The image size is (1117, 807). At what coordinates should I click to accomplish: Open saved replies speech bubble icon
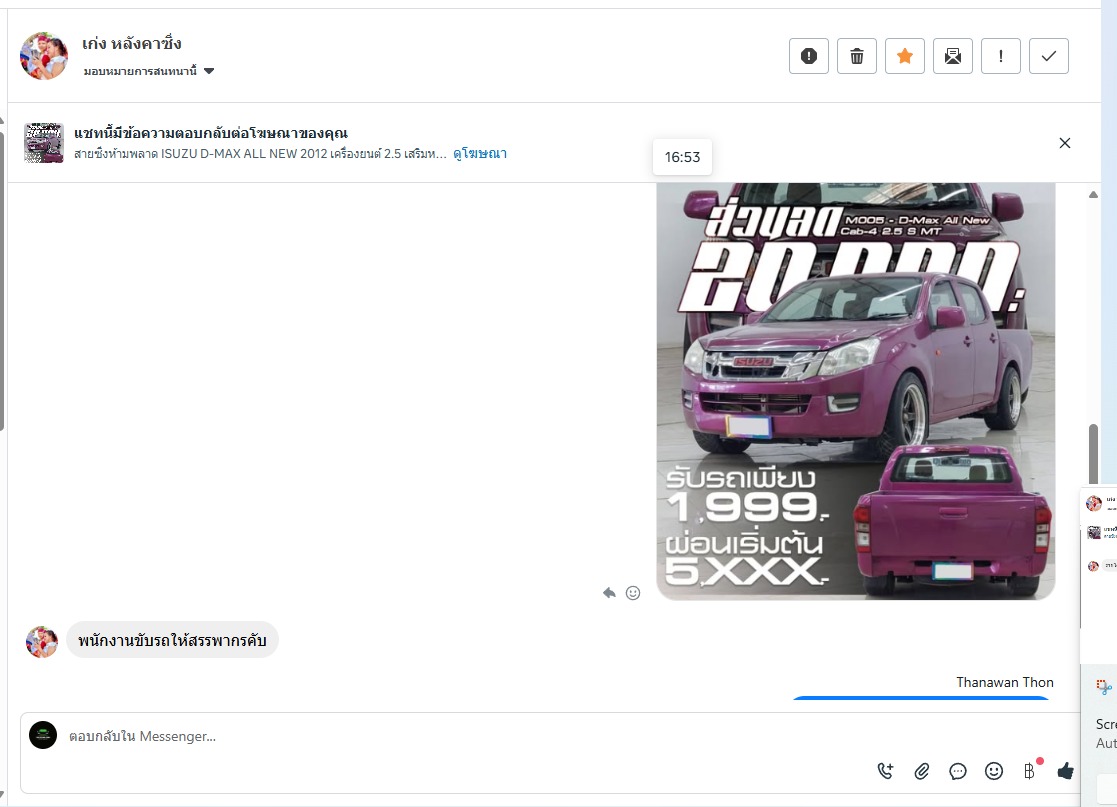click(958, 771)
